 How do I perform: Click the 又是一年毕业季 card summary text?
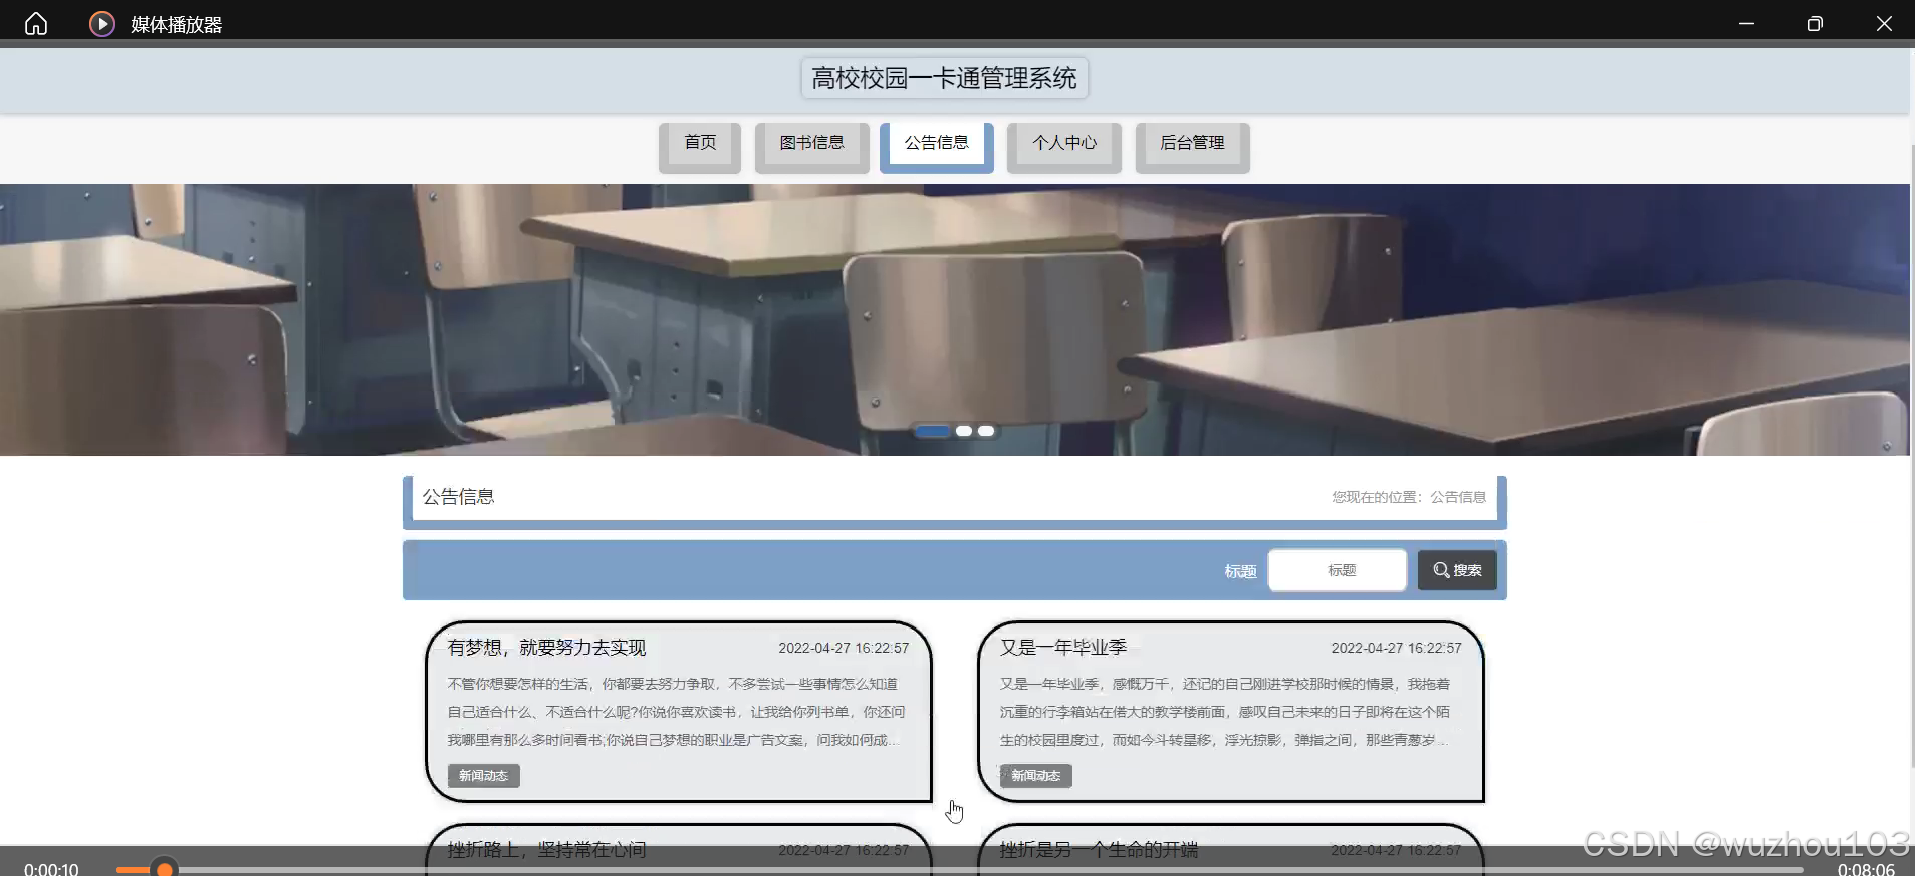1226,712
